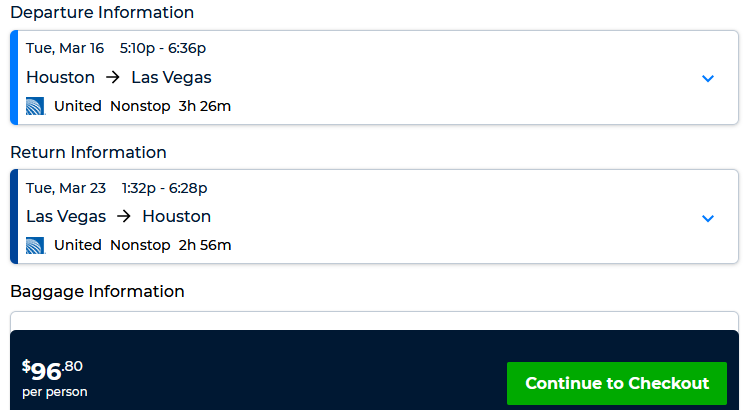The height and width of the screenshot is (410, 744).
Task: Click the Nonstop 3h 26m duration text
Action: 170,106
